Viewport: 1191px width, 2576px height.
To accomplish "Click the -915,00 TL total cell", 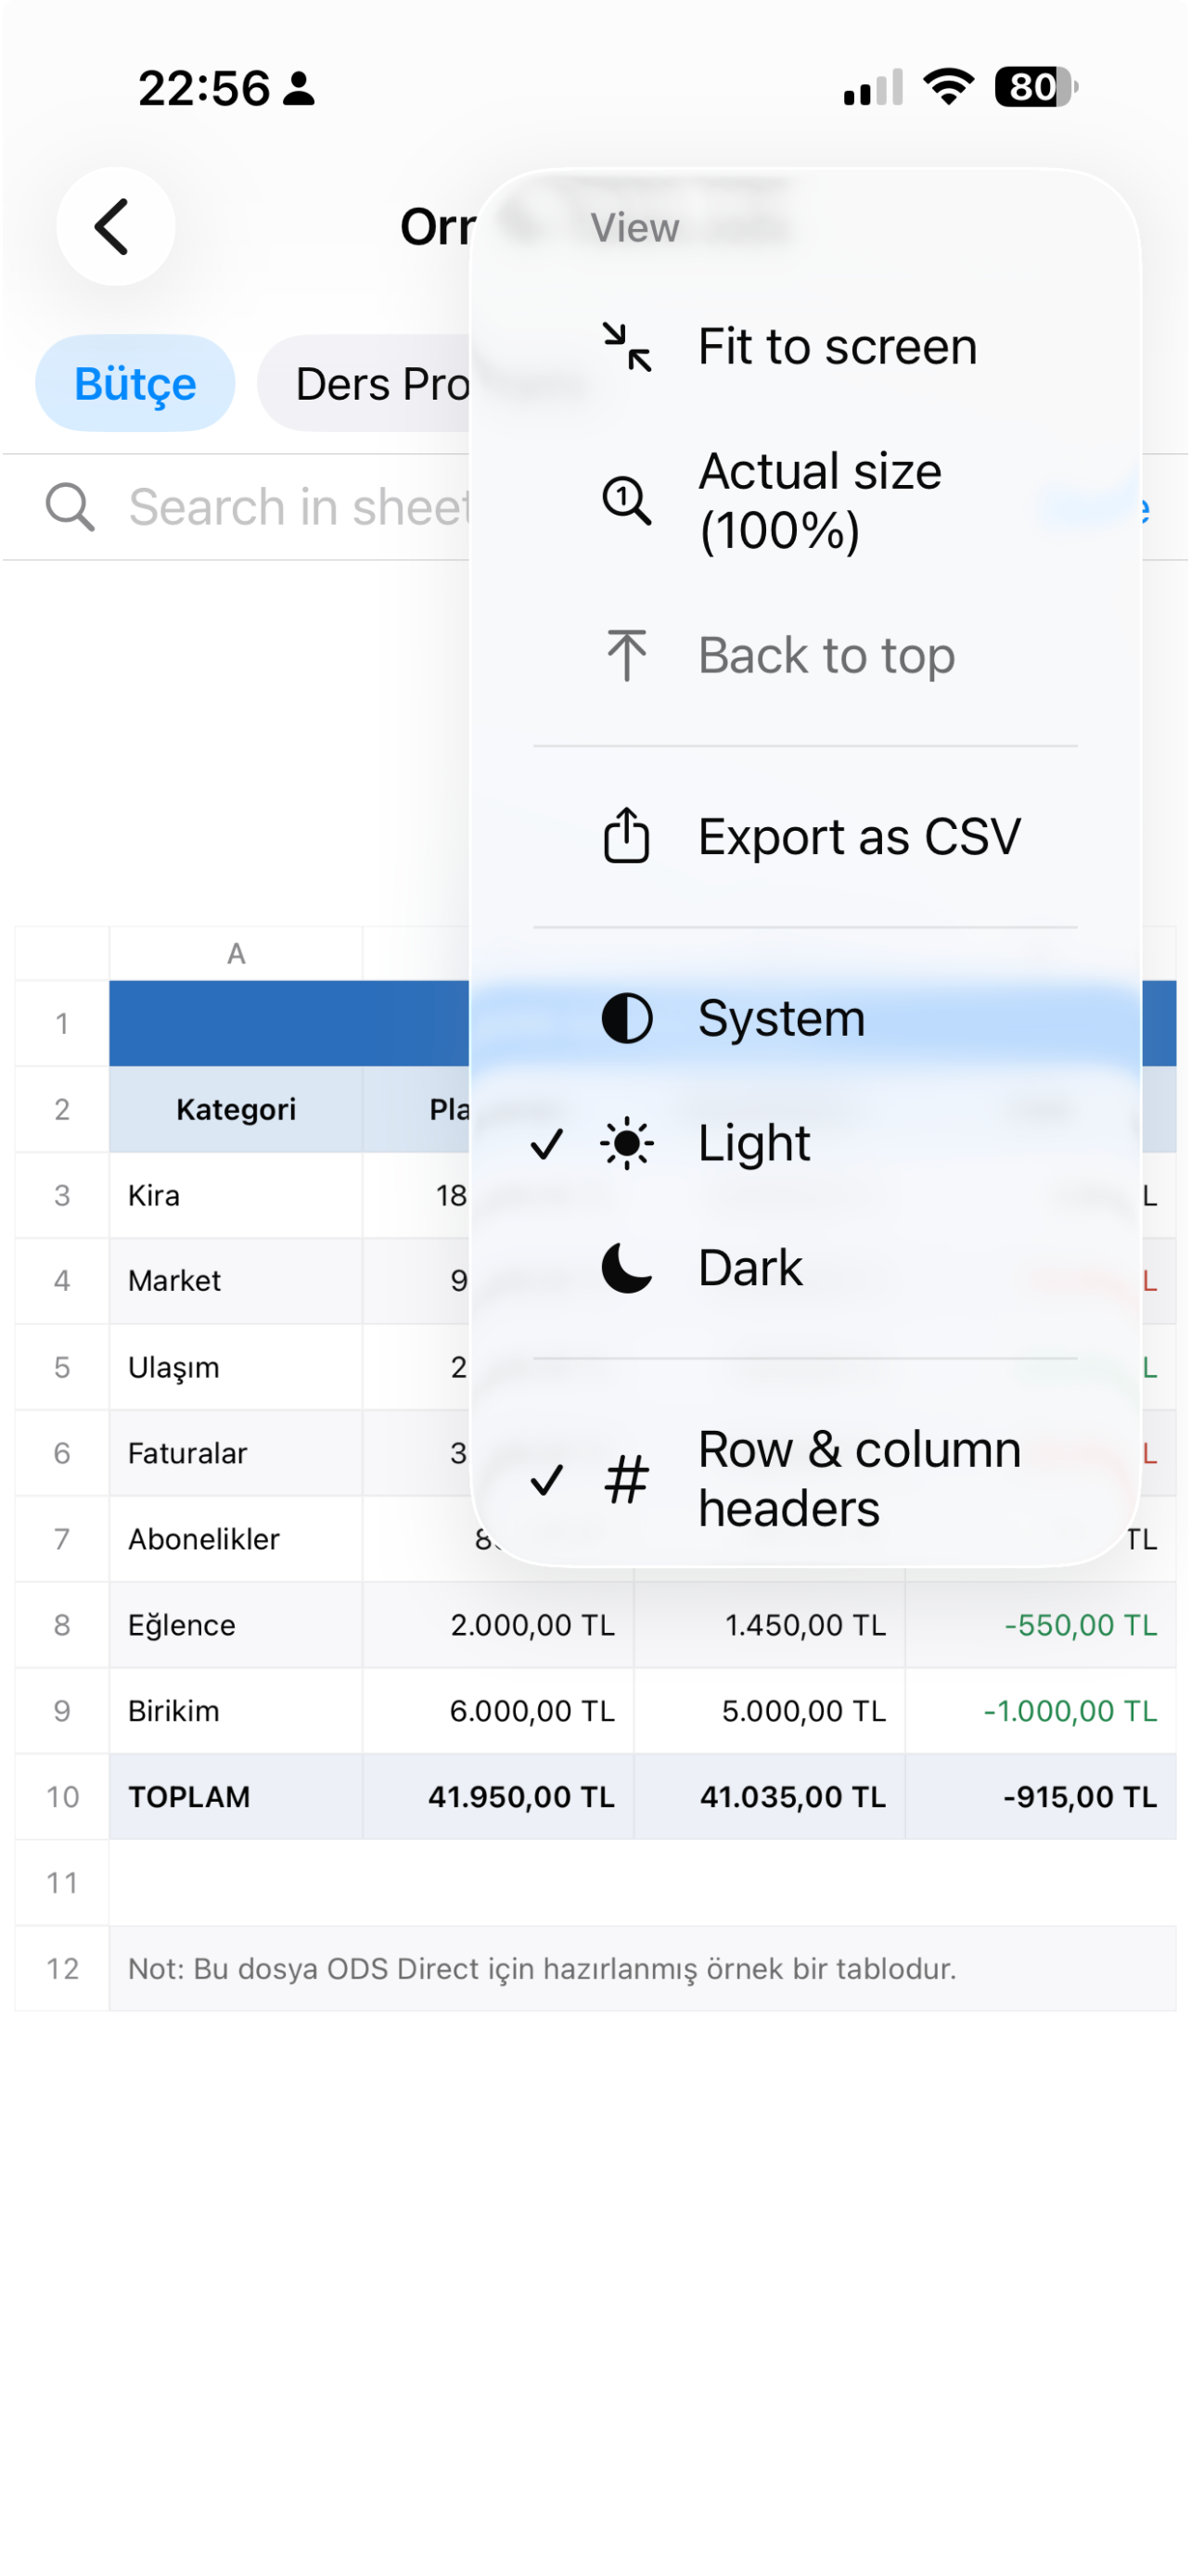I will [1041, 1797].
